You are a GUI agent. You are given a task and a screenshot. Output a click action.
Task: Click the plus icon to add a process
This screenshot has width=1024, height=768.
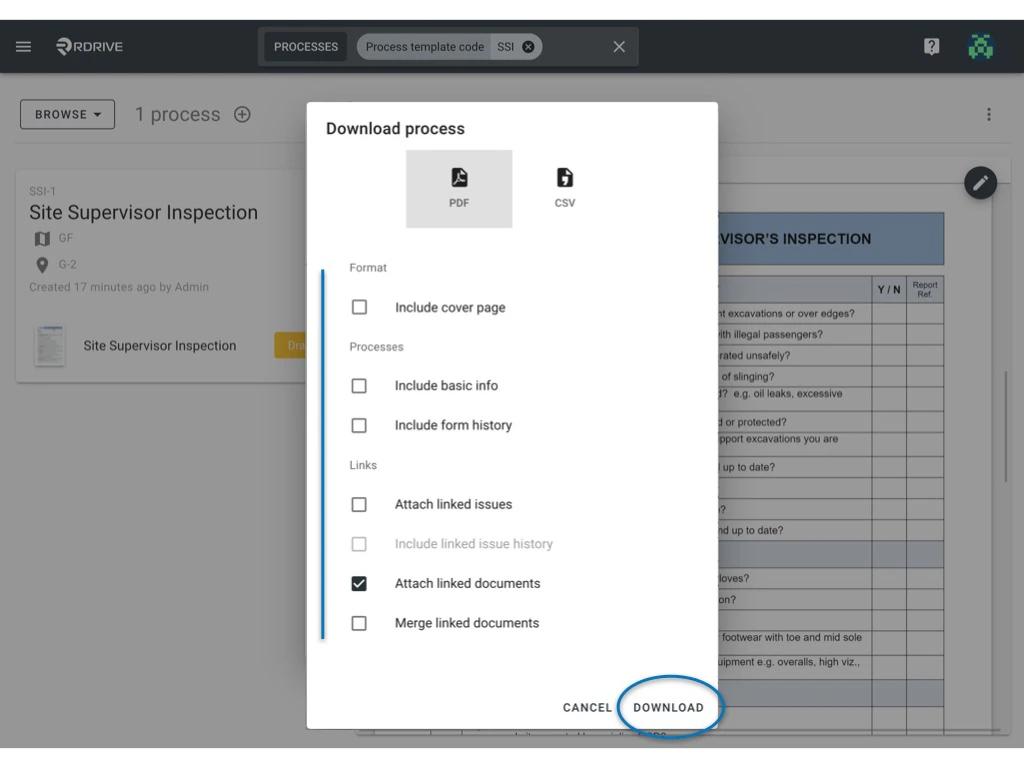pos(242,114)
